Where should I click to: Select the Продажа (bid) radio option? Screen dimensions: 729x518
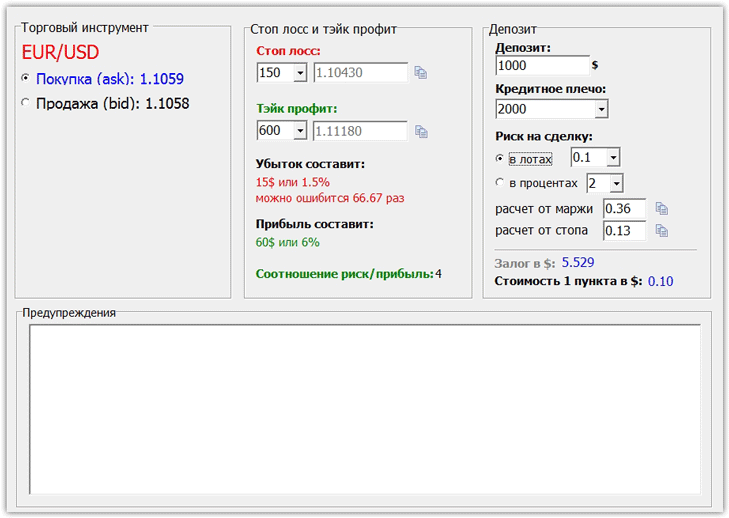click(x=26, y=102)
